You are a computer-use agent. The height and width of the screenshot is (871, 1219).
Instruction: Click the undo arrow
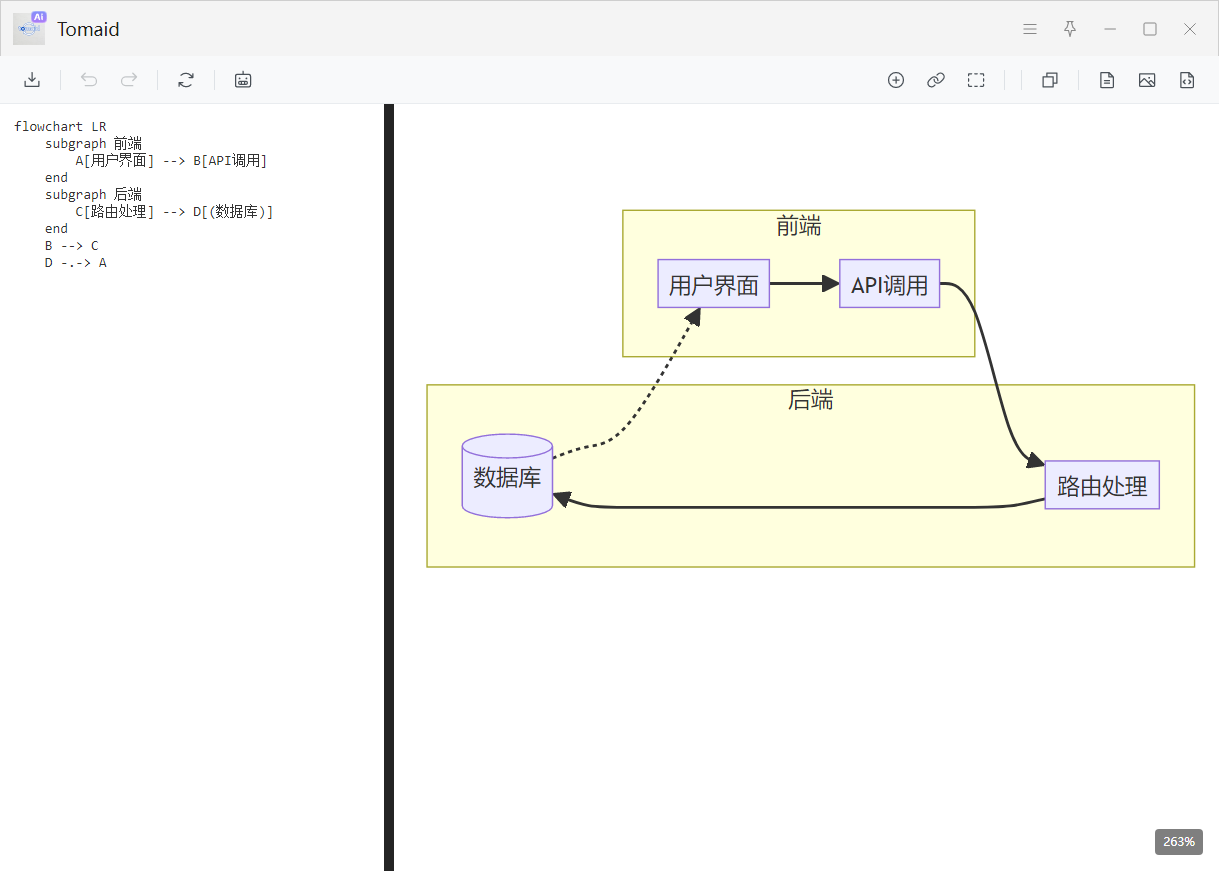click(x=89, y=80)
